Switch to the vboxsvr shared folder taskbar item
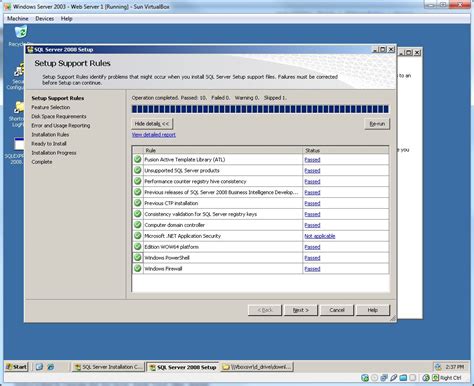The width and height of the screenshot is (474, 386). [256, 367]
